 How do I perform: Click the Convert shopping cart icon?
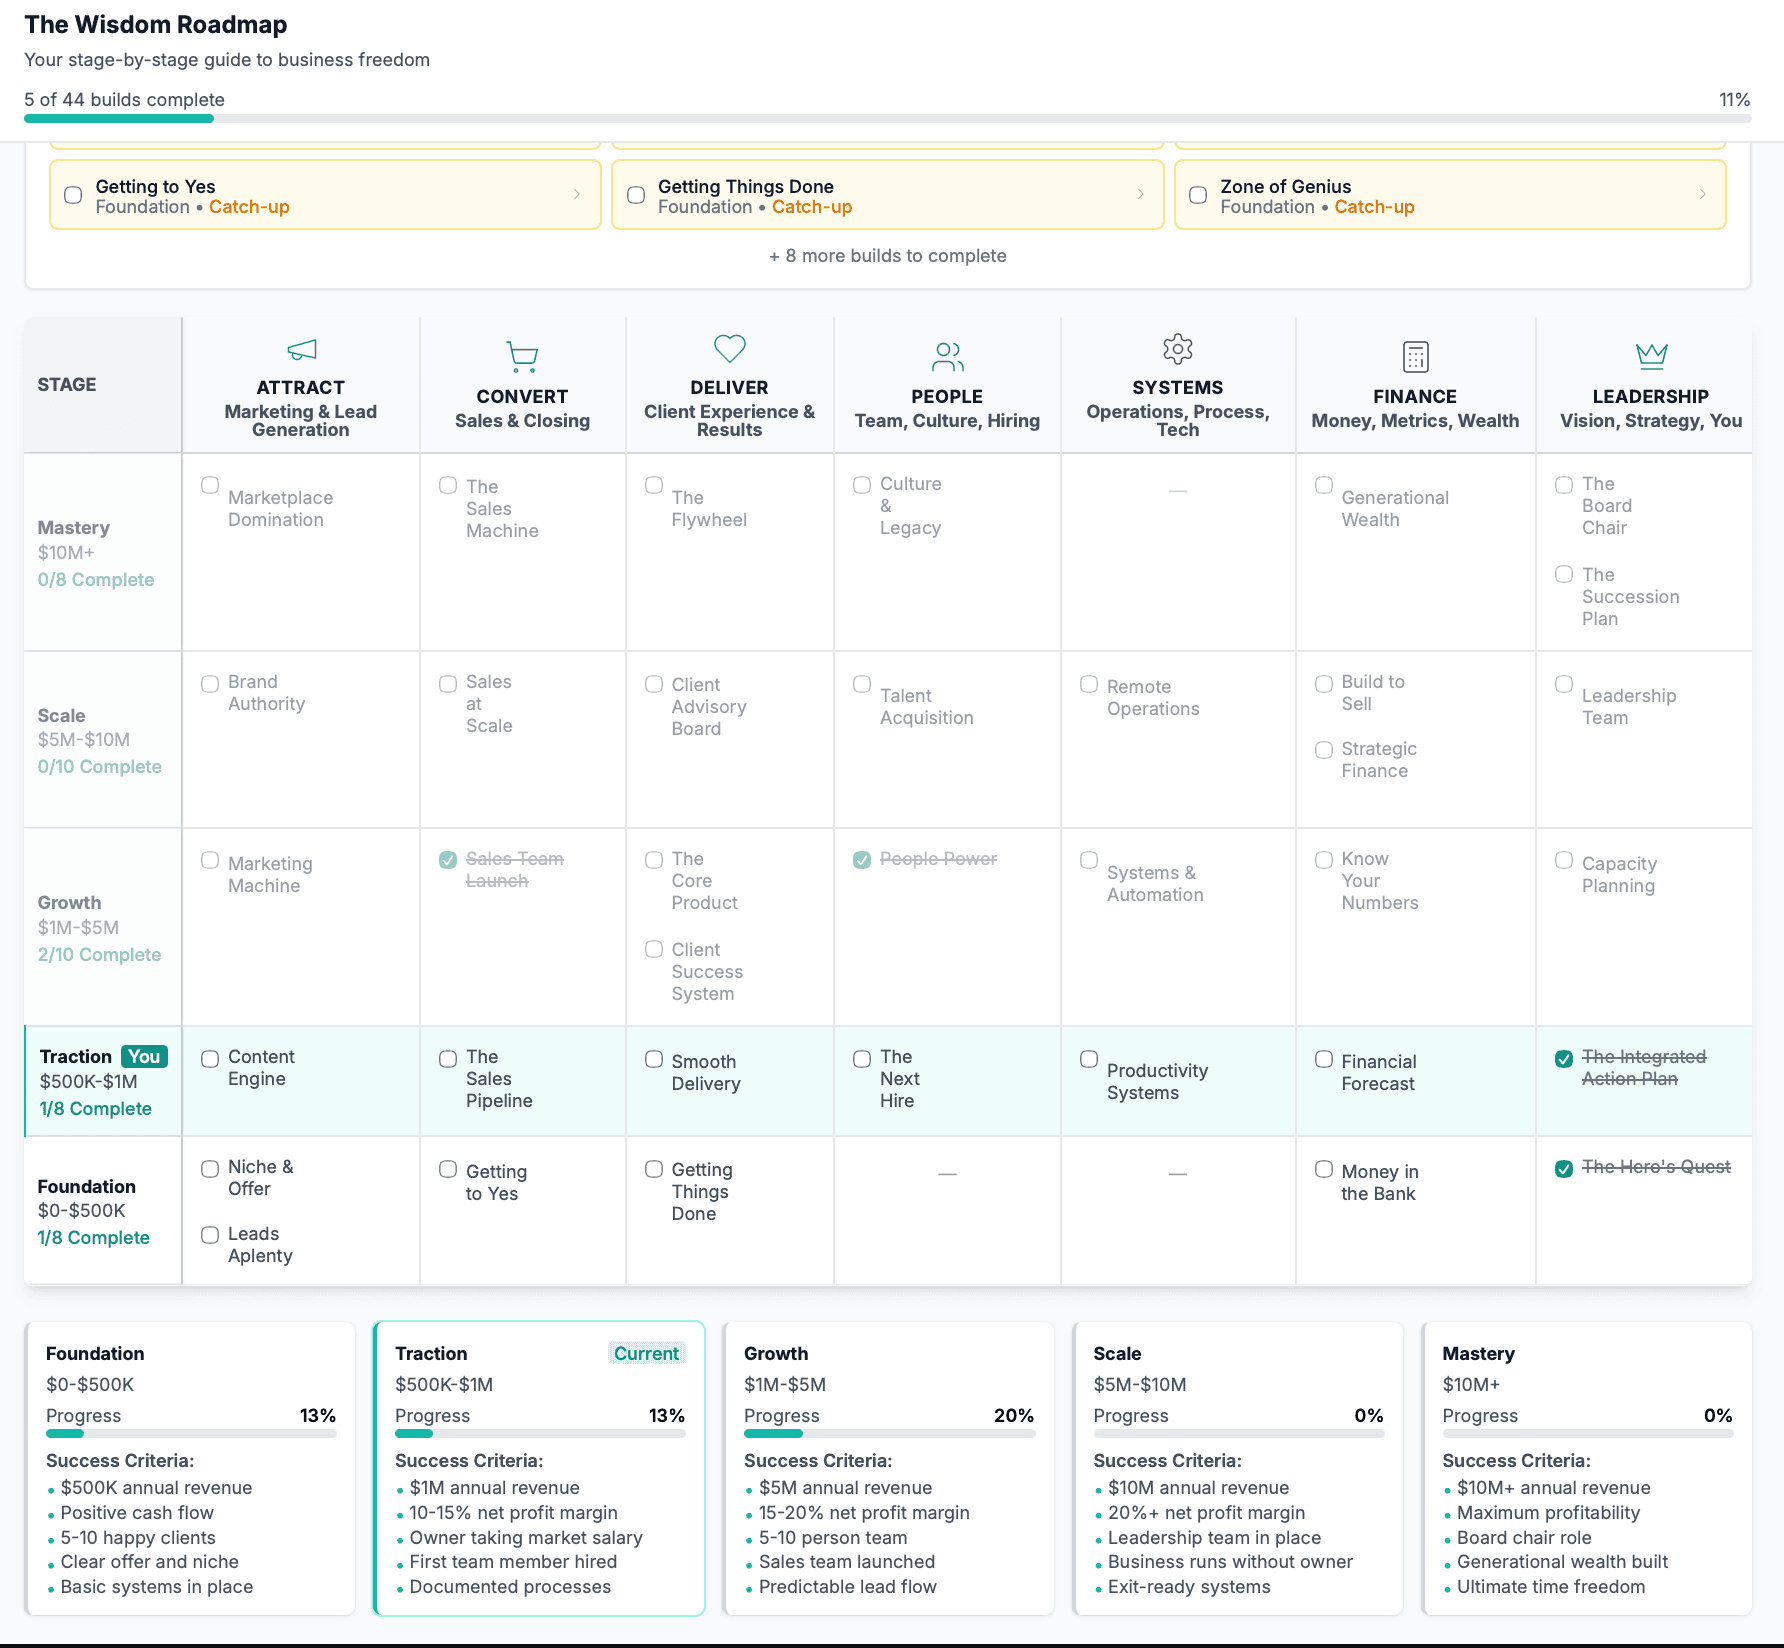pos(521,355)
